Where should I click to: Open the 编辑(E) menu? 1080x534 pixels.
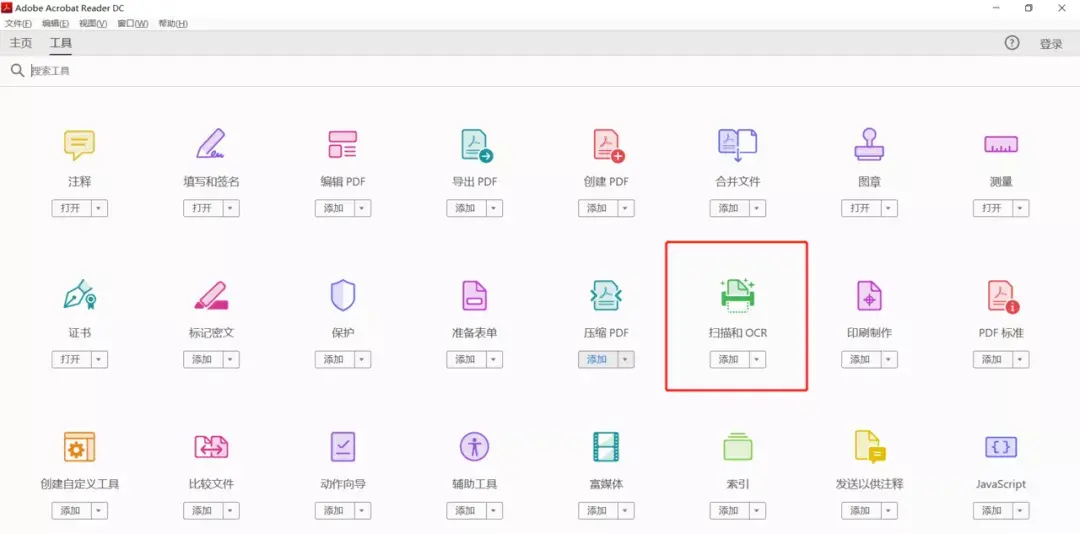pyautogui.click(x=55, y=23)
